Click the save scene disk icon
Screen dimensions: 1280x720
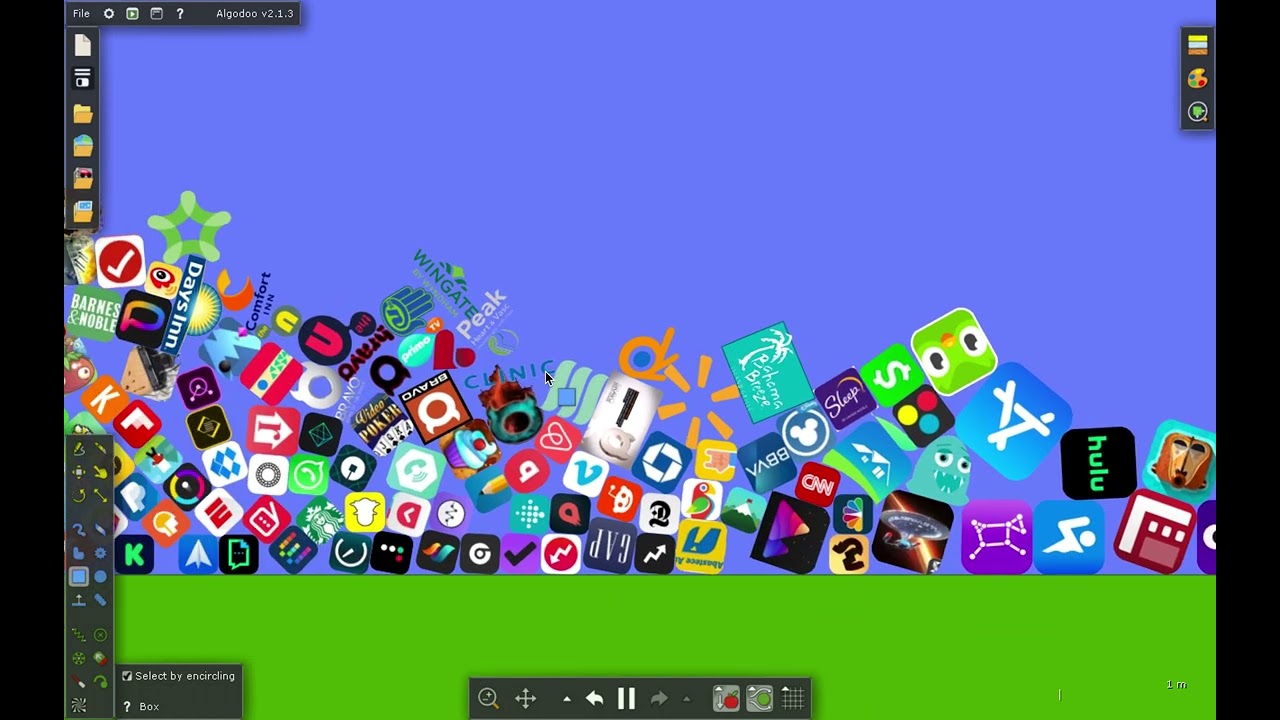click(82, 78)
